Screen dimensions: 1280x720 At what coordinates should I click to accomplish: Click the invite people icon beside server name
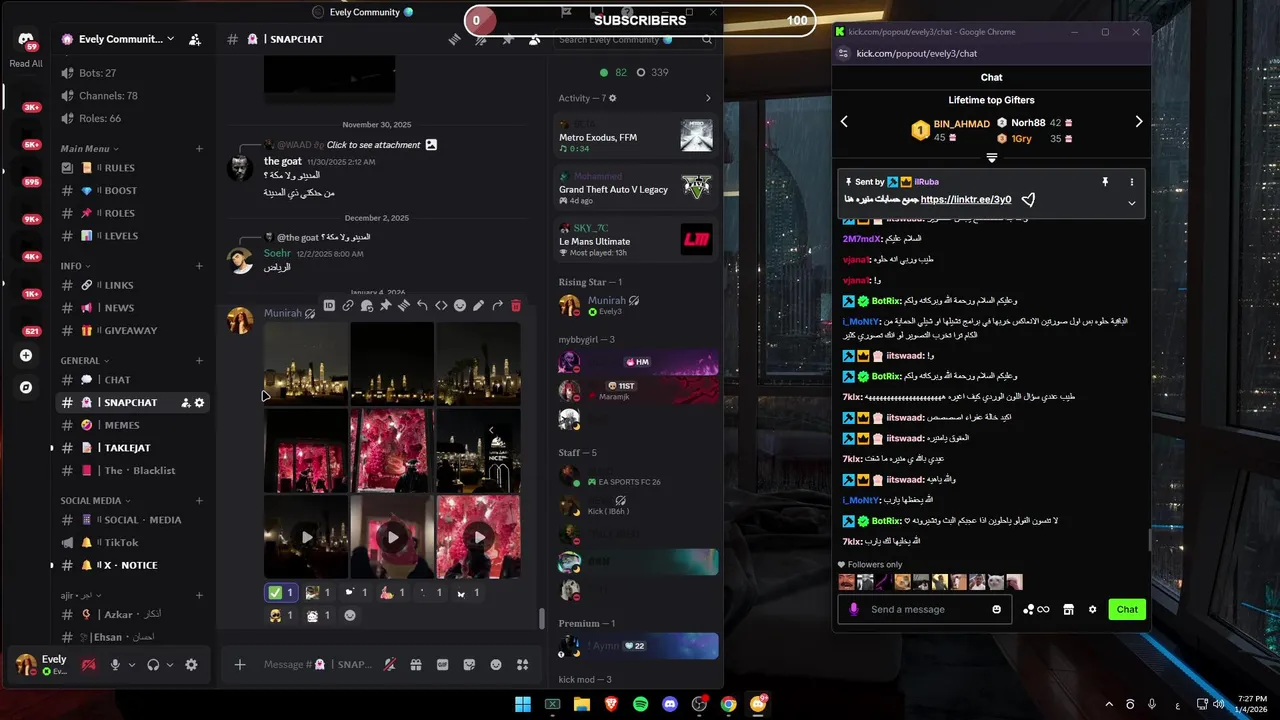[x=195, y=39]
